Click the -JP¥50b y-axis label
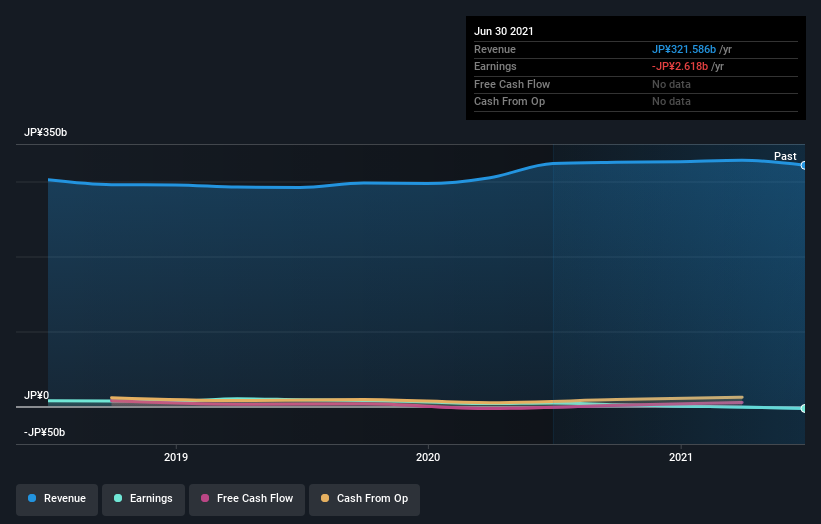The width and height of the screenshot is (821, 524). (x=45, y=432)
